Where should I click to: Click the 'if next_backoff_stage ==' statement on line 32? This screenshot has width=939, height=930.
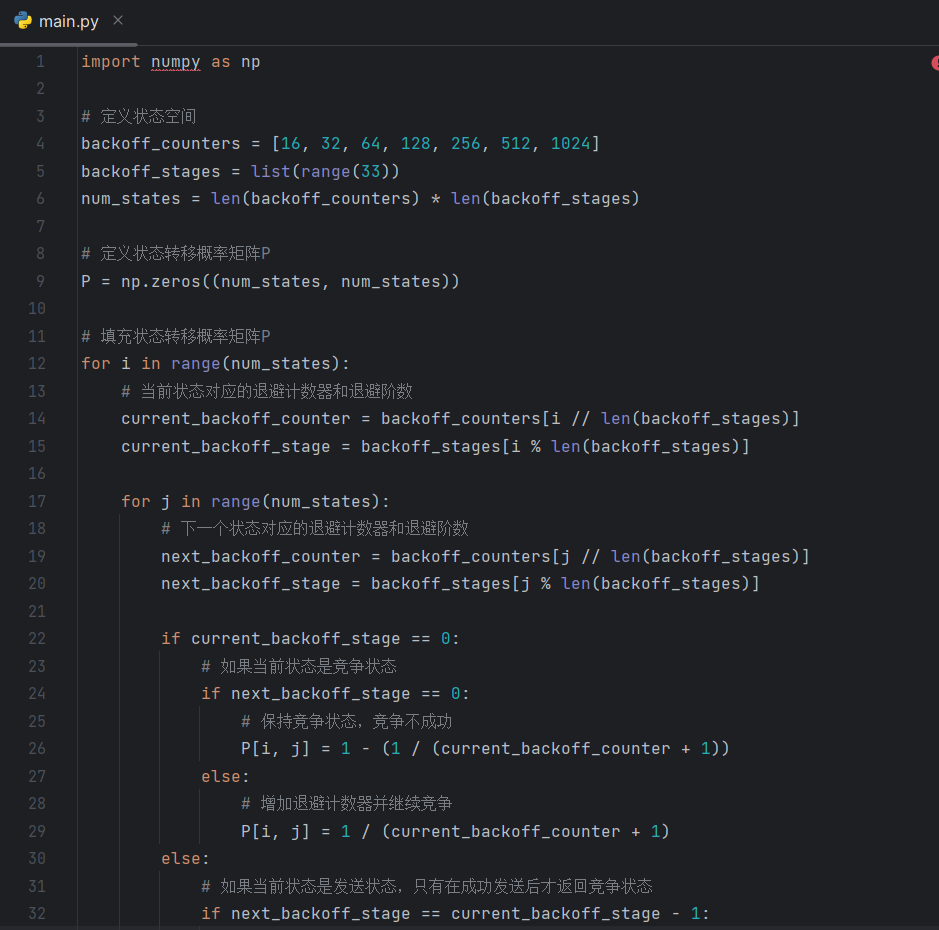[x=455, y=914]
